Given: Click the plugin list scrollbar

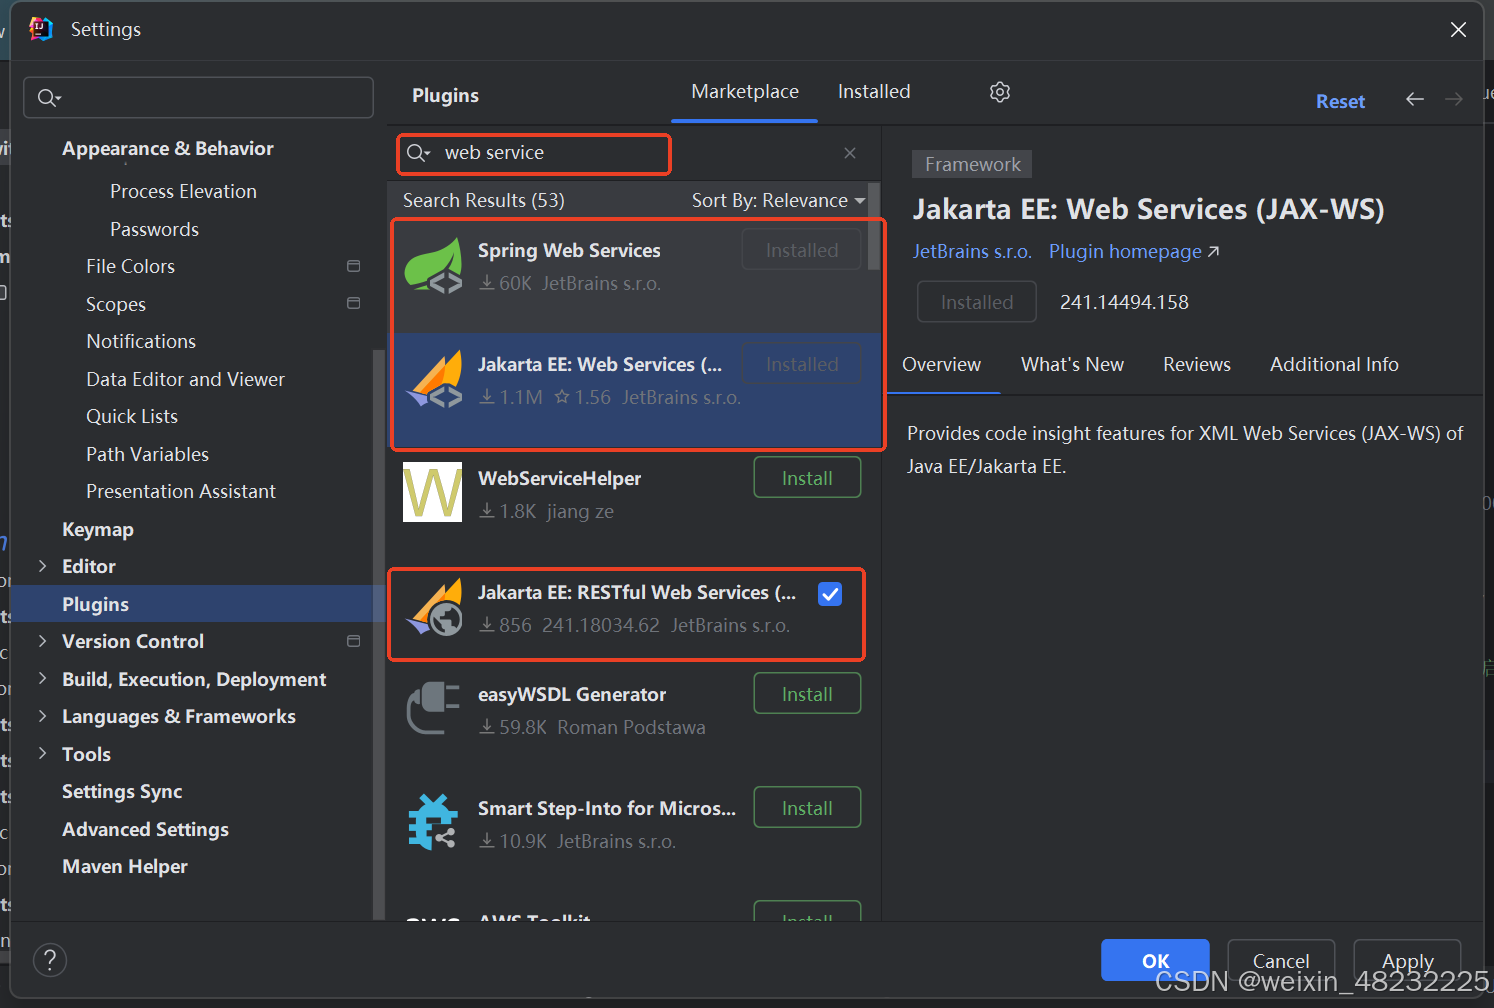Looking at the screenshot, I should (874, 227).
